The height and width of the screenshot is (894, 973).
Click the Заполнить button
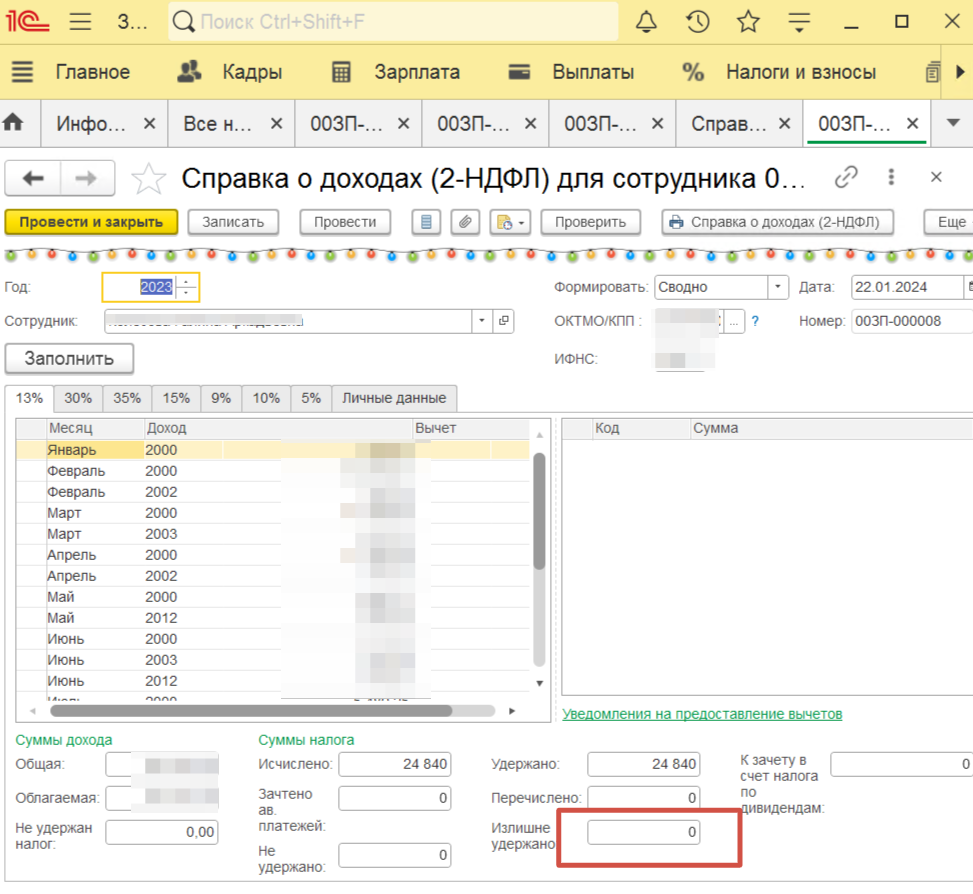[x=70, y=359]
